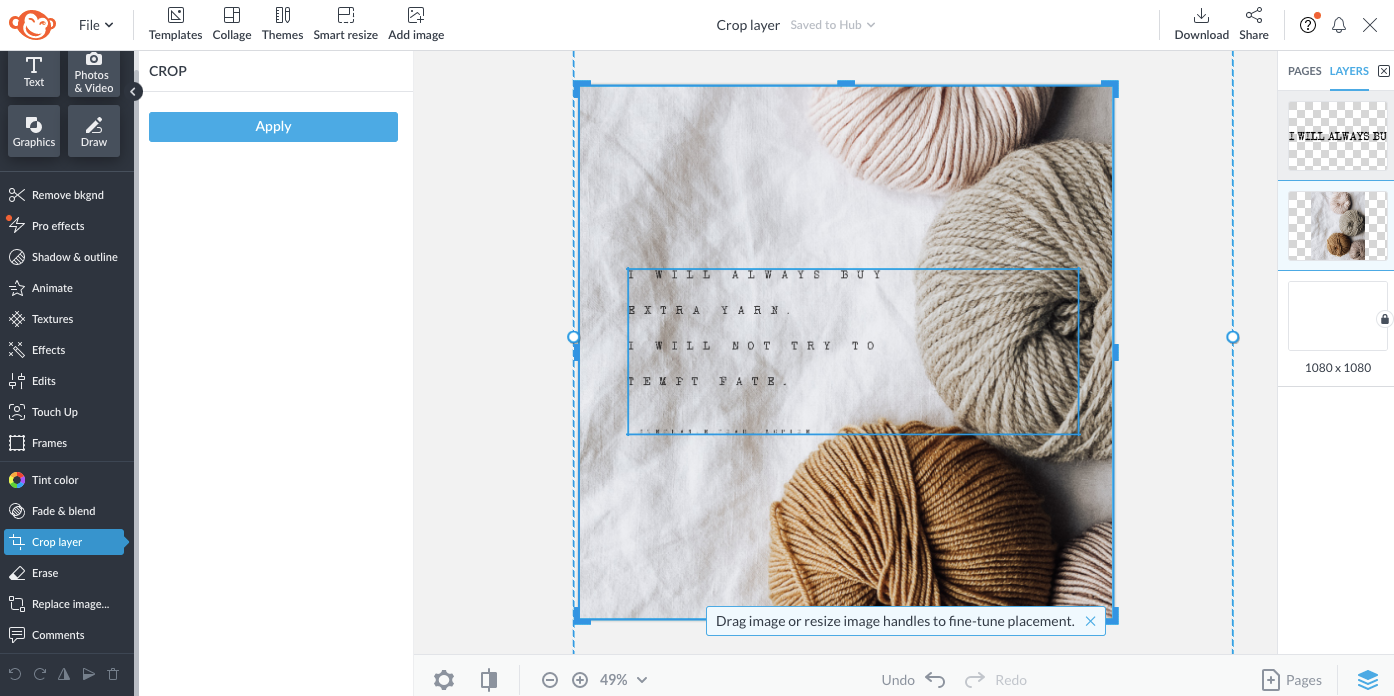Image resolution: width=1394 pixels, height=696 pixels.
Task: Open canvas settings gear icon
Action: tap(444, 680)
